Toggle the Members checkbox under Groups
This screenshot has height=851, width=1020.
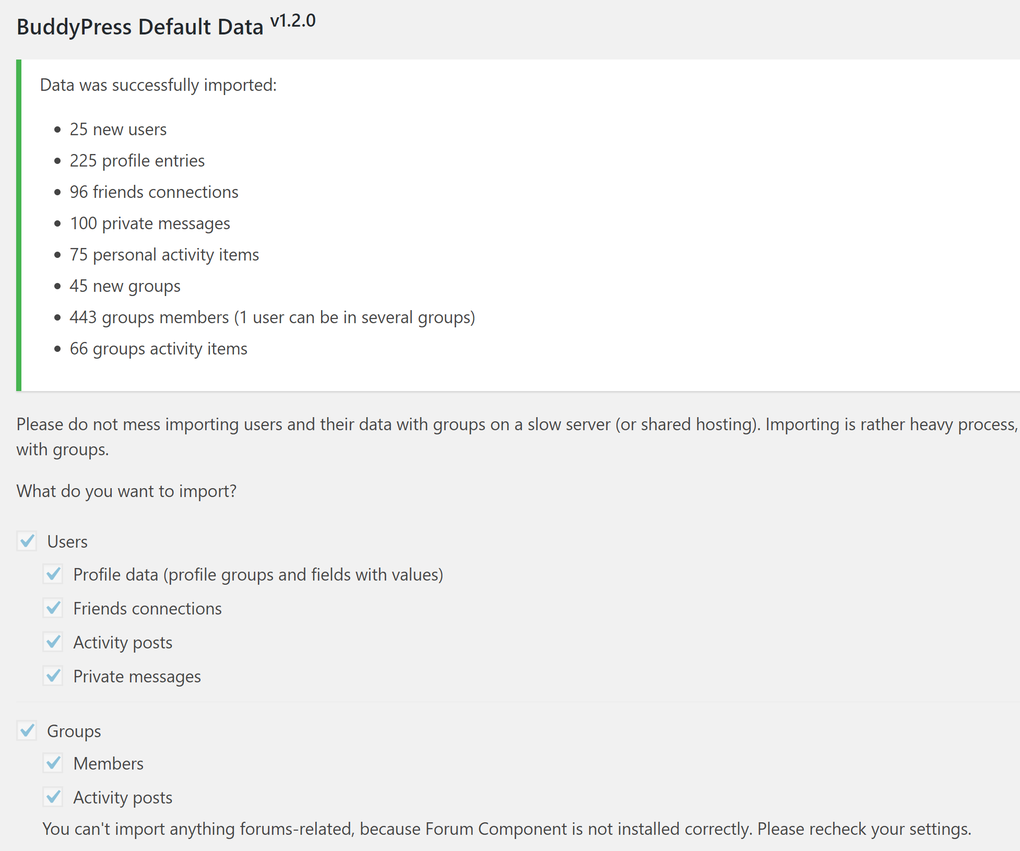click(54, 764)
